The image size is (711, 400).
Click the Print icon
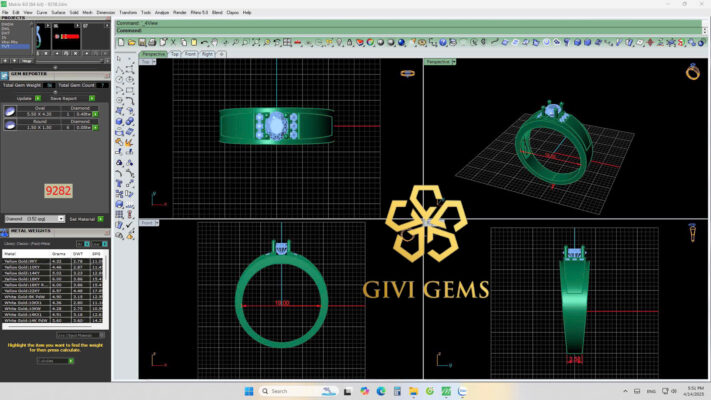[152, 42]
